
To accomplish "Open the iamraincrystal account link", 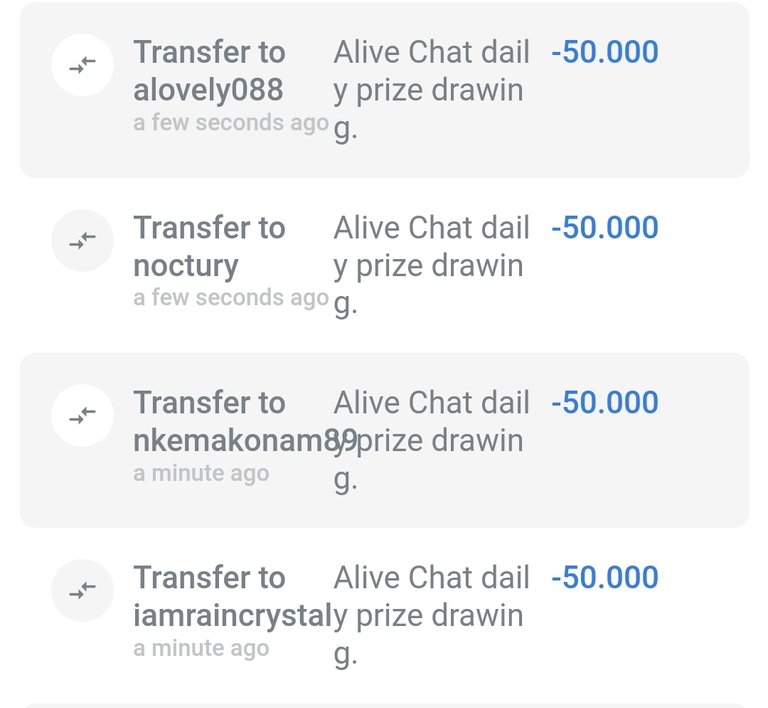I will pyautogui.click(x=230, y=616).
